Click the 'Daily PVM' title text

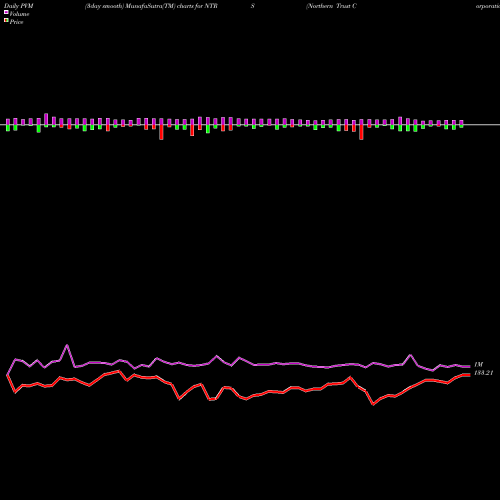click(x=19, y=6)
